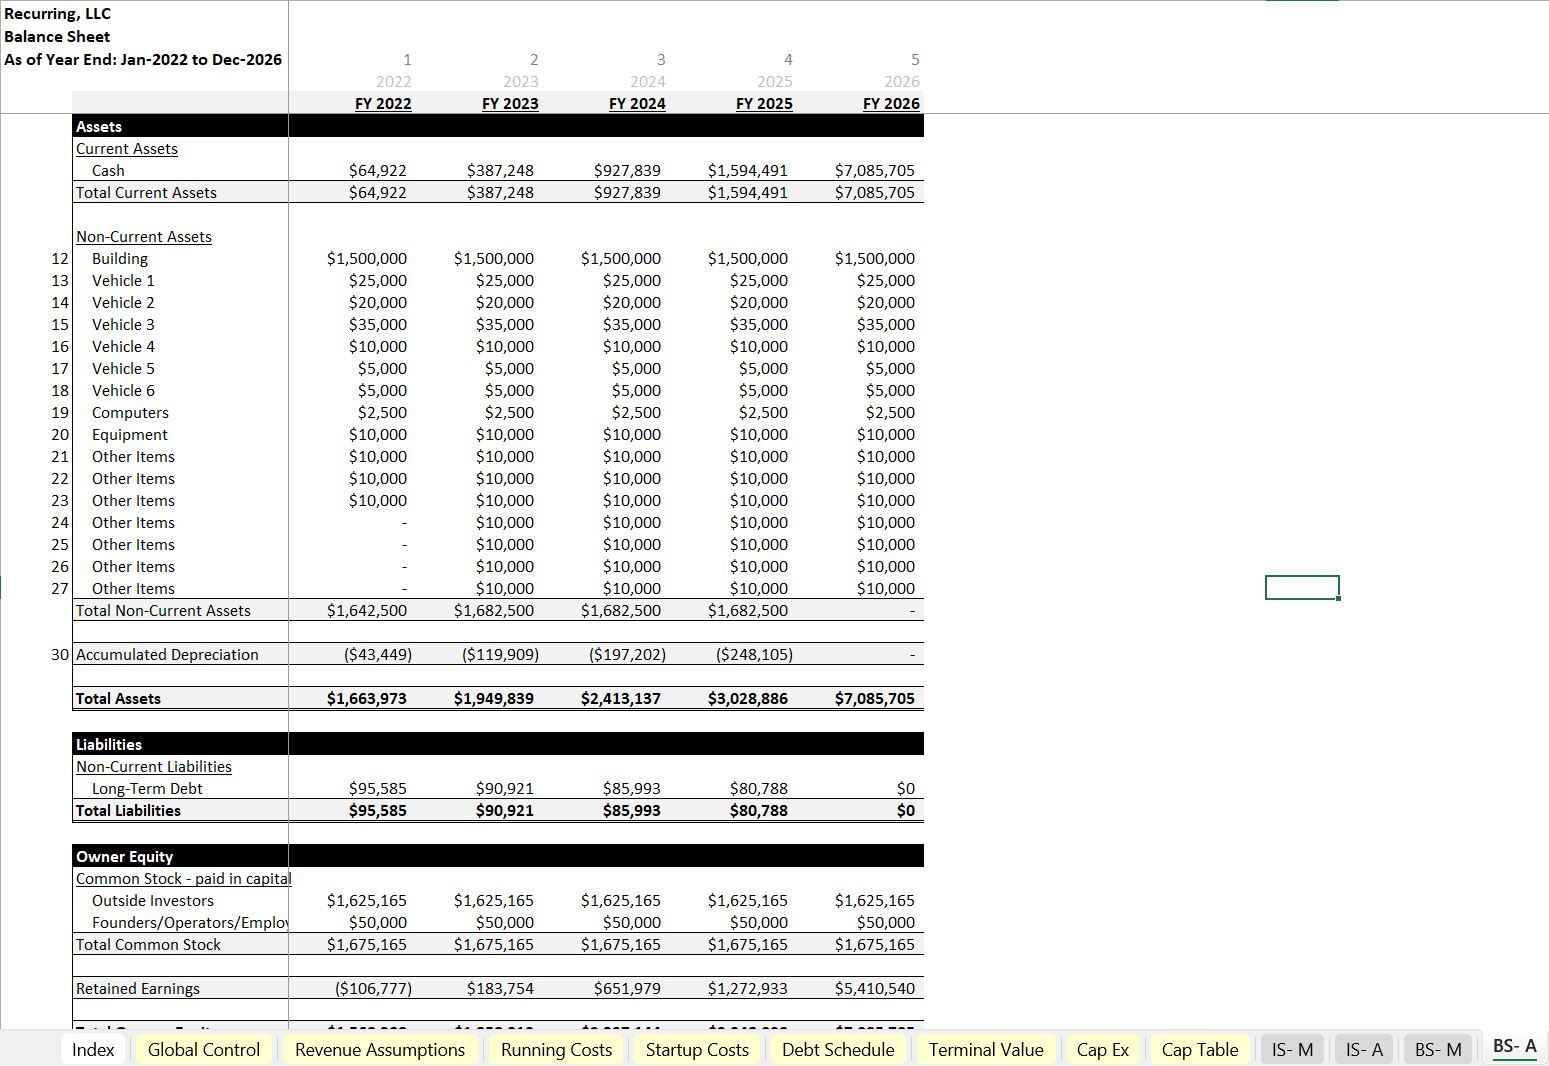The width and height of the screenshot is (1549, 1066).
Task: Select the Current Assets label
Action: [127, 148]
